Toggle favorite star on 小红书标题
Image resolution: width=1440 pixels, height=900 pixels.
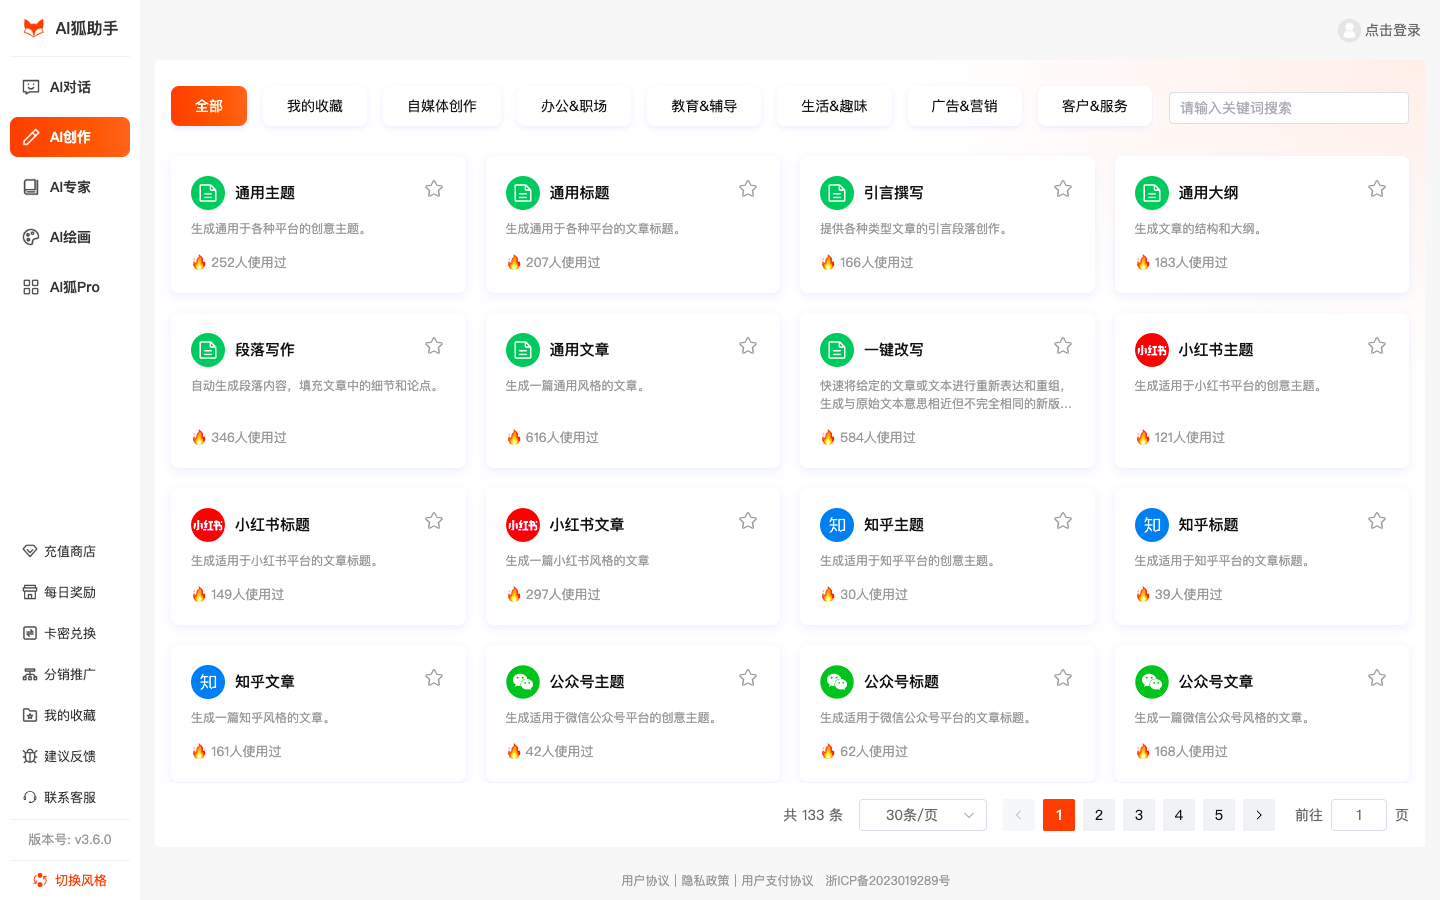tap(434, 521)
